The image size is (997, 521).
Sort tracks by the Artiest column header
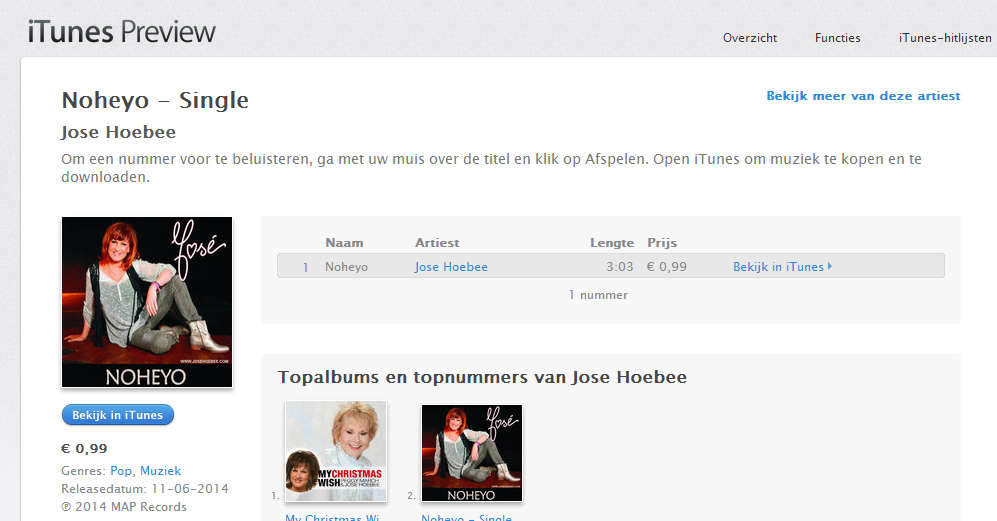437,242
